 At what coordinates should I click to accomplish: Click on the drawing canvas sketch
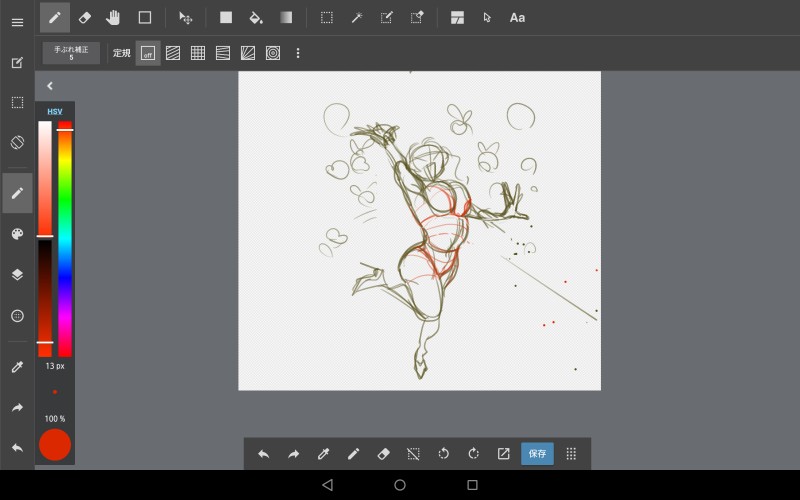pyautogui.click(x=419, y=231)
